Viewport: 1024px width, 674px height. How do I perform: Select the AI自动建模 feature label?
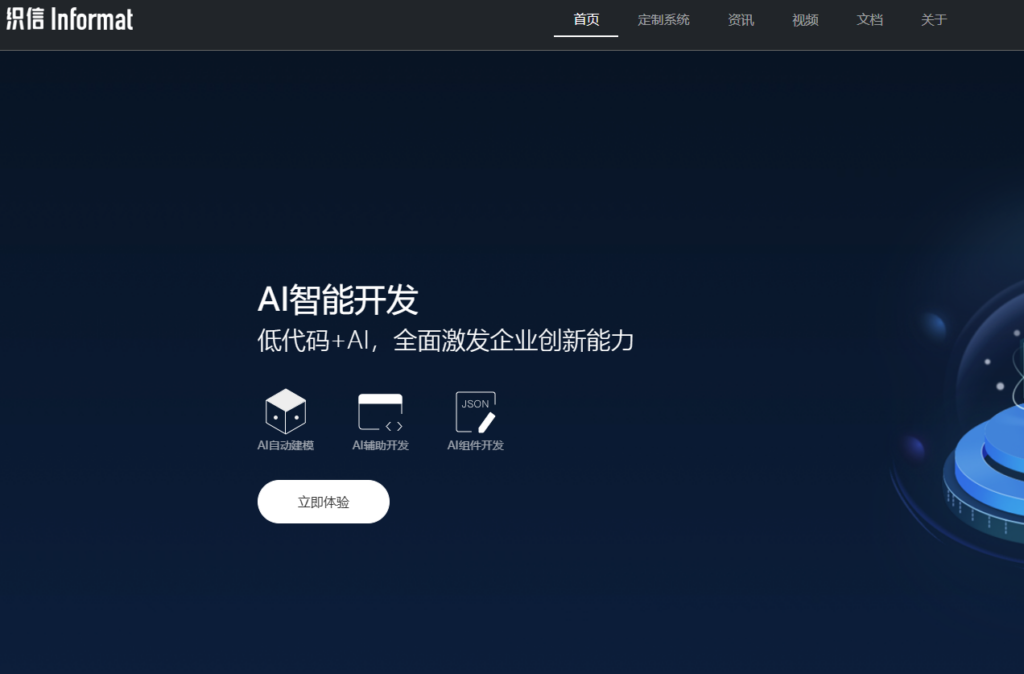point(285,446)
